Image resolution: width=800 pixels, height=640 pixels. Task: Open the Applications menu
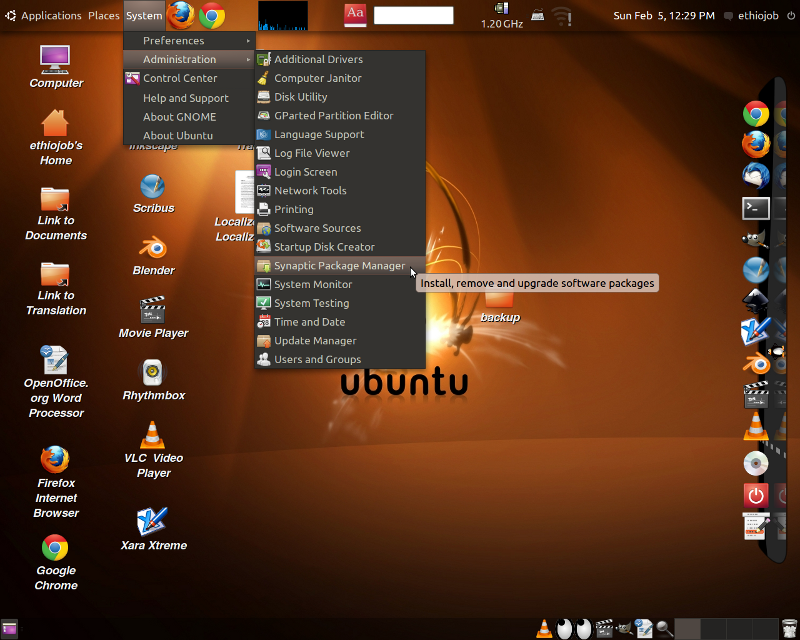tap(44, 16)
